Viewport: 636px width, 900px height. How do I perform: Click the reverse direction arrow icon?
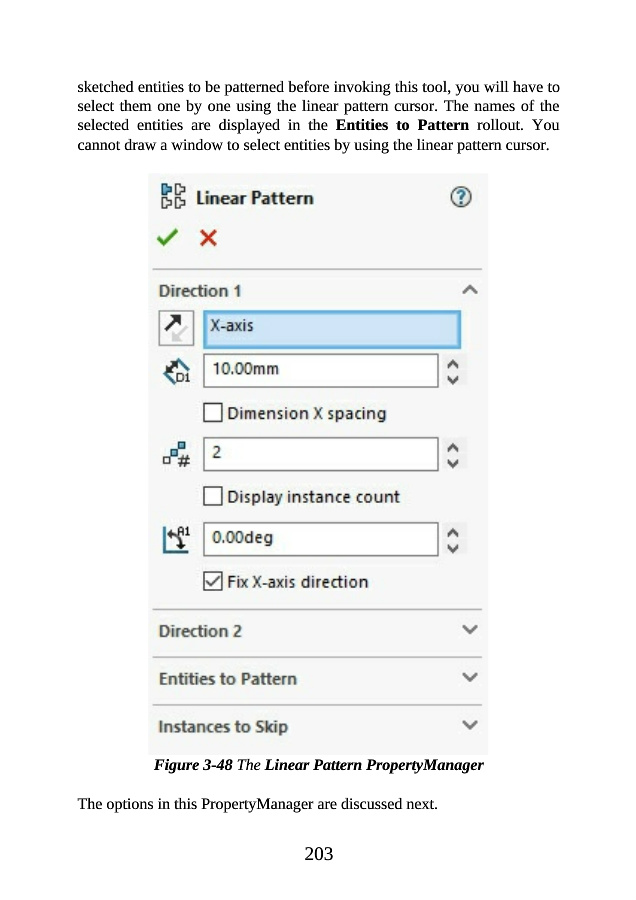[176, 328]
